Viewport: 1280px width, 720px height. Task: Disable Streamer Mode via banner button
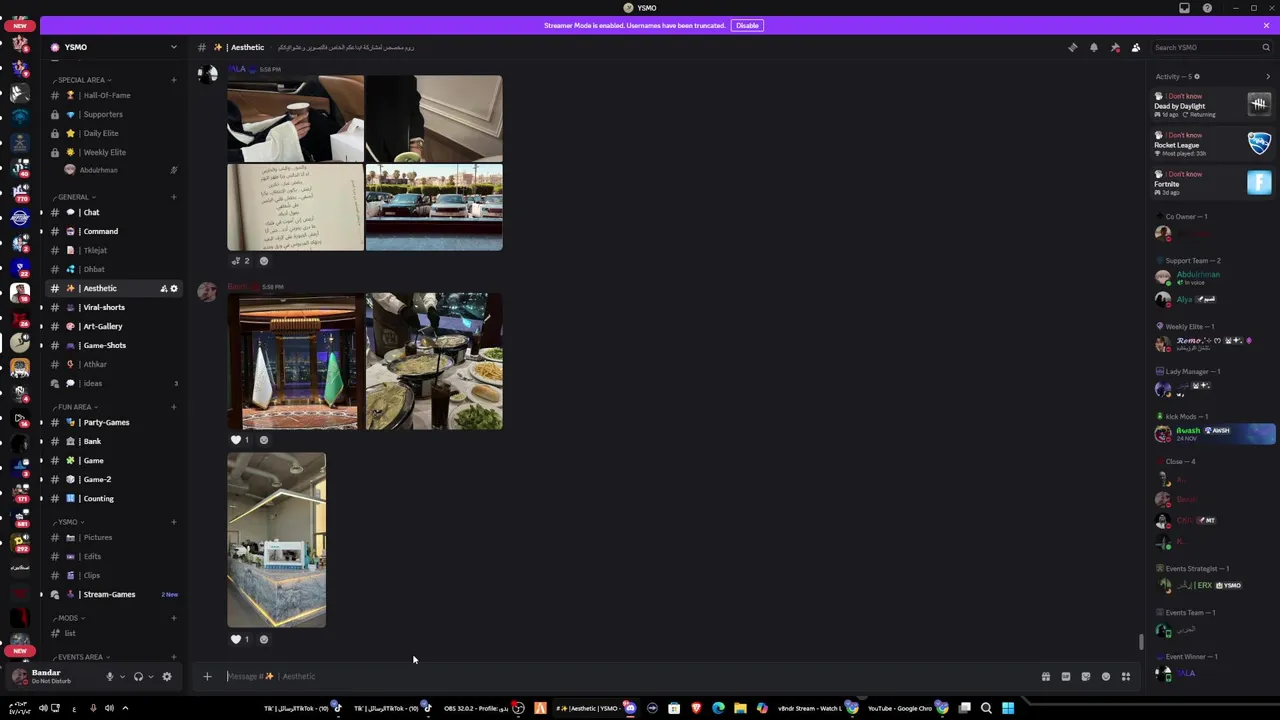[747, 25]
